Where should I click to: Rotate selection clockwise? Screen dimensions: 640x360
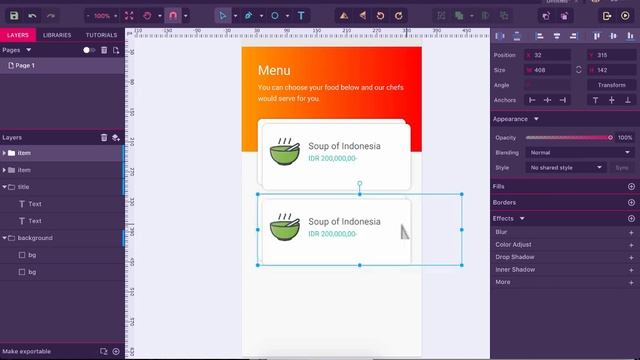[x=399, y=16]
